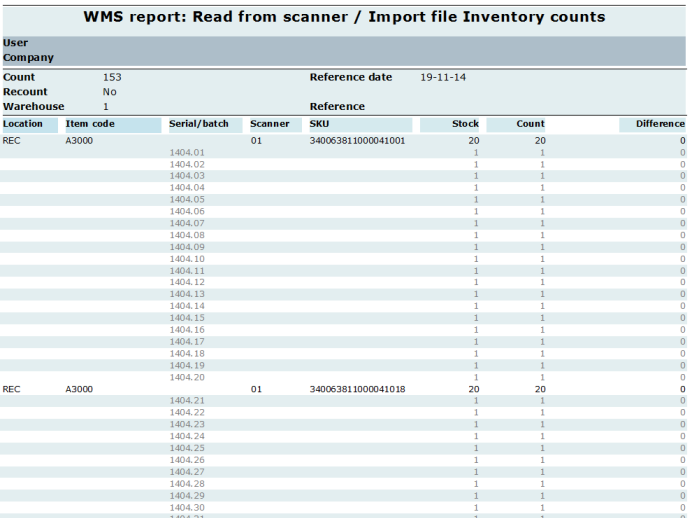Screen dimensions: 688x518
Task: Click the count value 153
Action: pyautogui.click(x=112, y=77)
